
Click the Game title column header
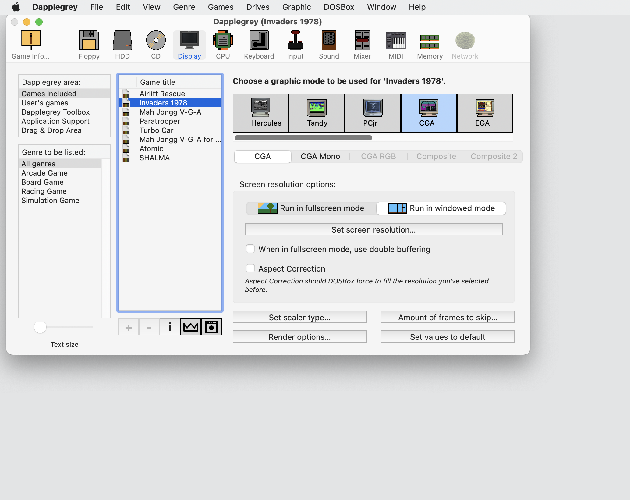[179, 82]
